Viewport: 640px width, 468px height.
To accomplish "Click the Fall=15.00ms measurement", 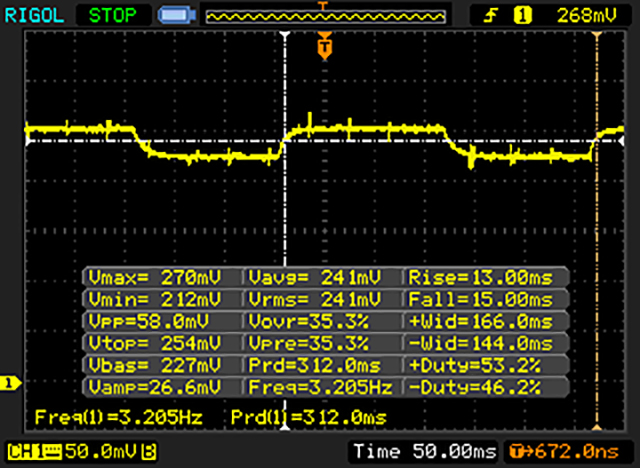I will (x=481, y=300).
